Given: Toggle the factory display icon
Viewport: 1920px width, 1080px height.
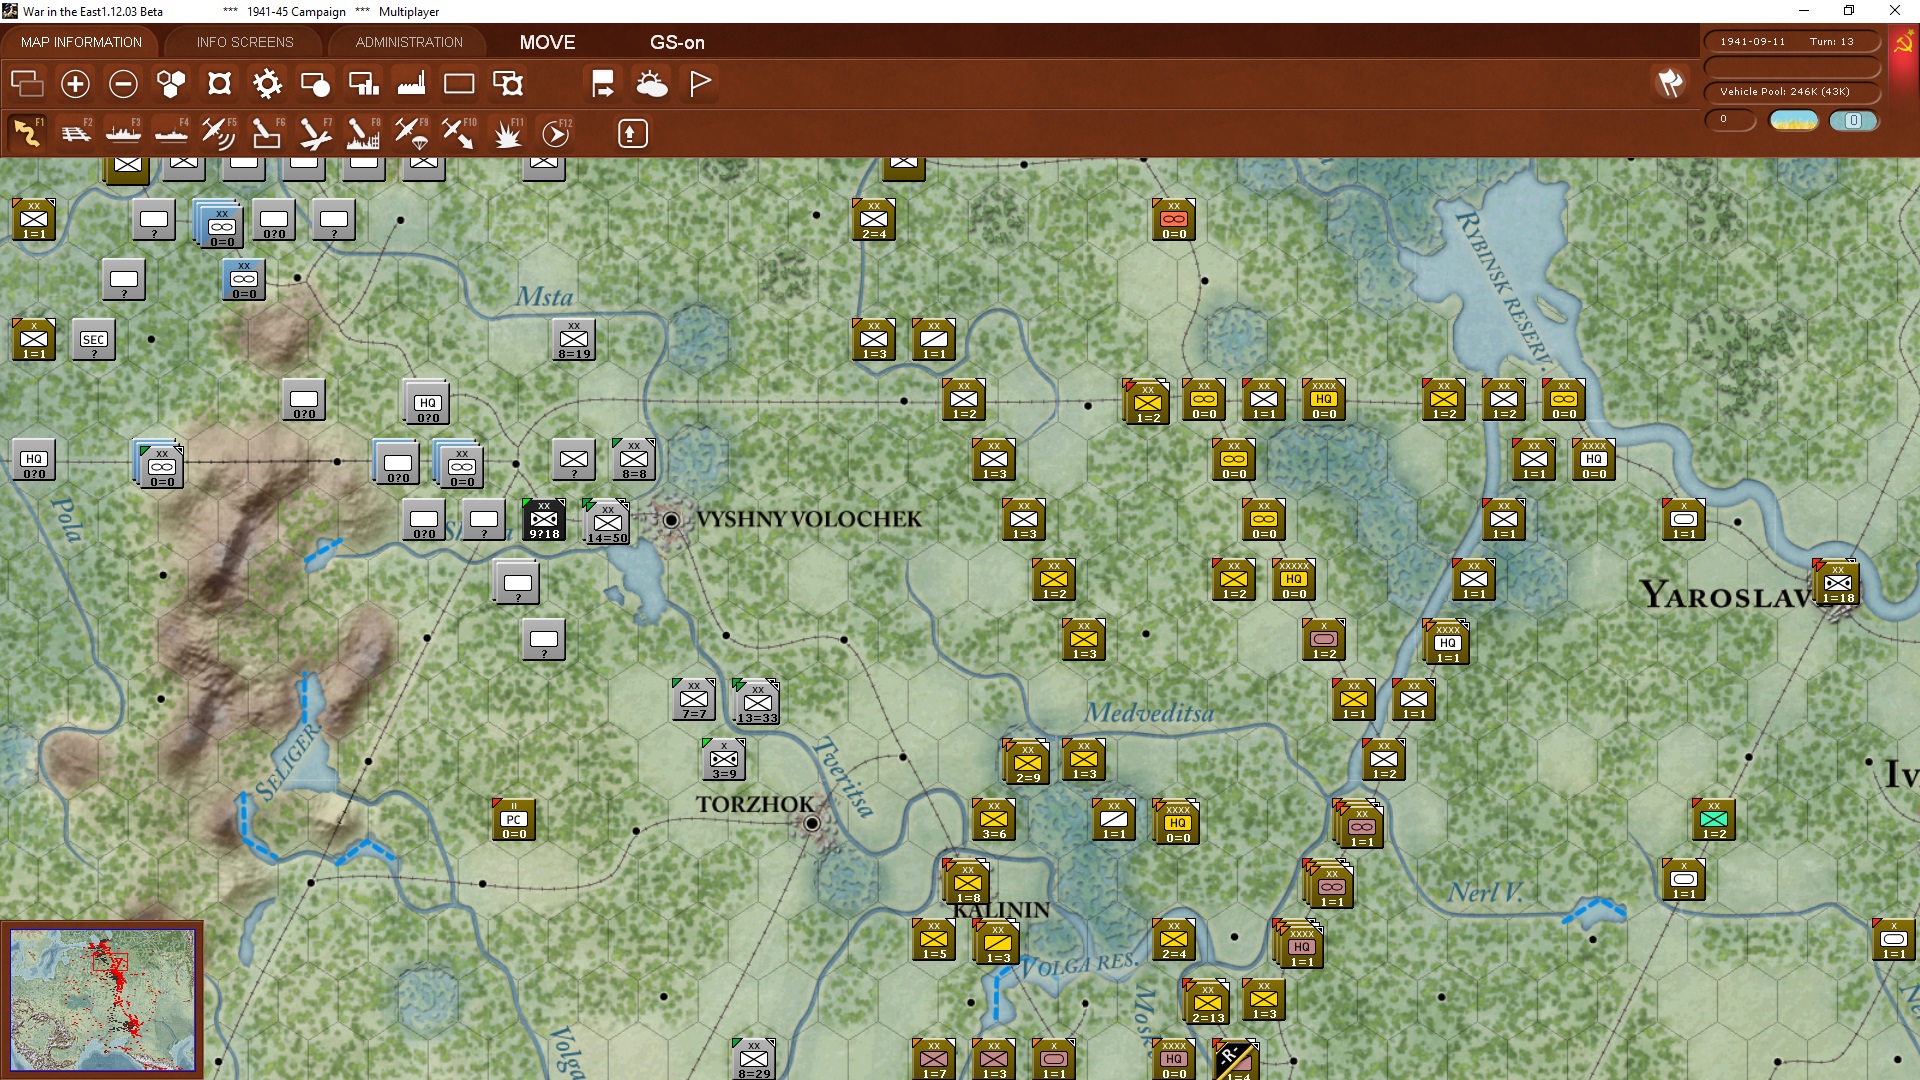Looking at the screenshot, I should pos(411,84).
